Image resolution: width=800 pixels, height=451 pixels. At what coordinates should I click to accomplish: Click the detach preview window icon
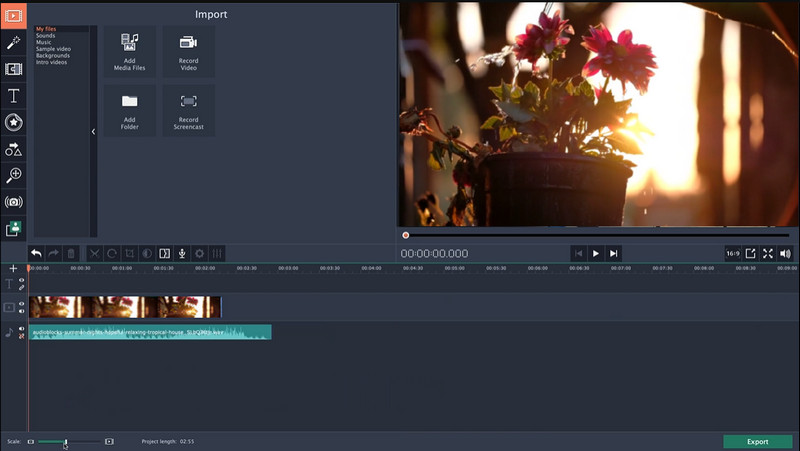pyautogui.click(x=751, y=253)
